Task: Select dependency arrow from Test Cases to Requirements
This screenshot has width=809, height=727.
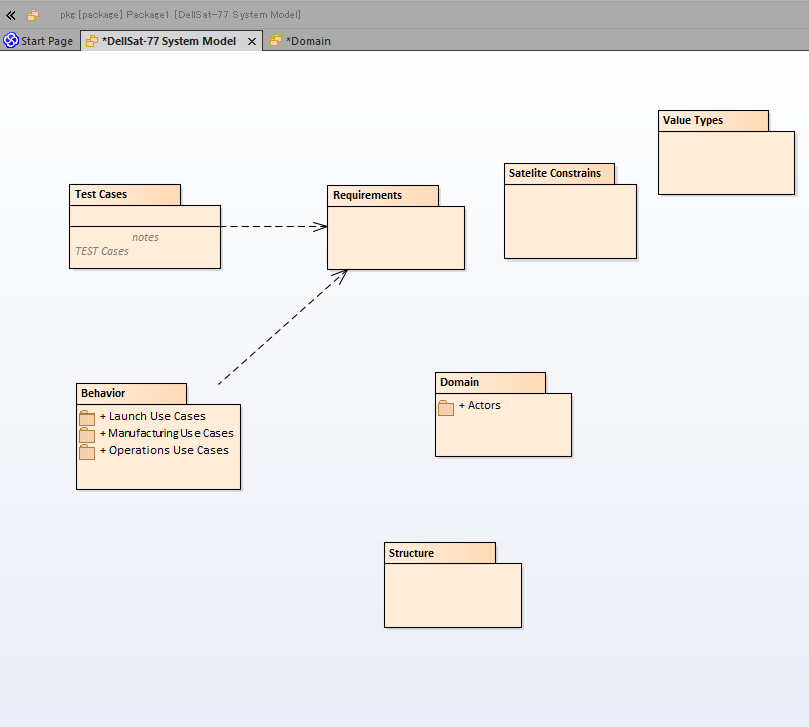Action: (x=273, y=227)
